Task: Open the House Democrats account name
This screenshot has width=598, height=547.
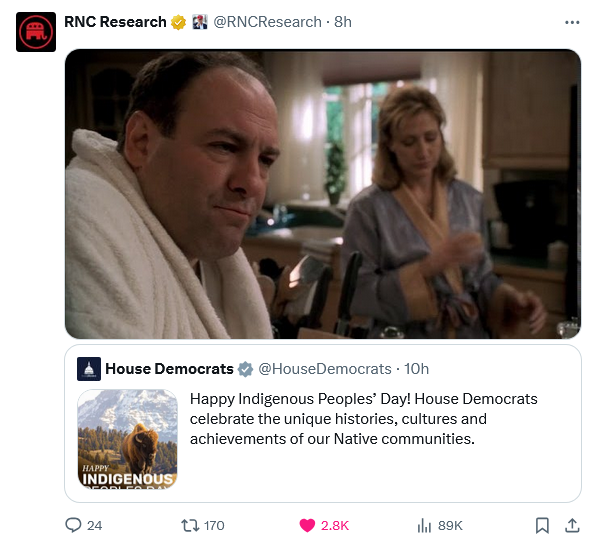Action: 169,369
